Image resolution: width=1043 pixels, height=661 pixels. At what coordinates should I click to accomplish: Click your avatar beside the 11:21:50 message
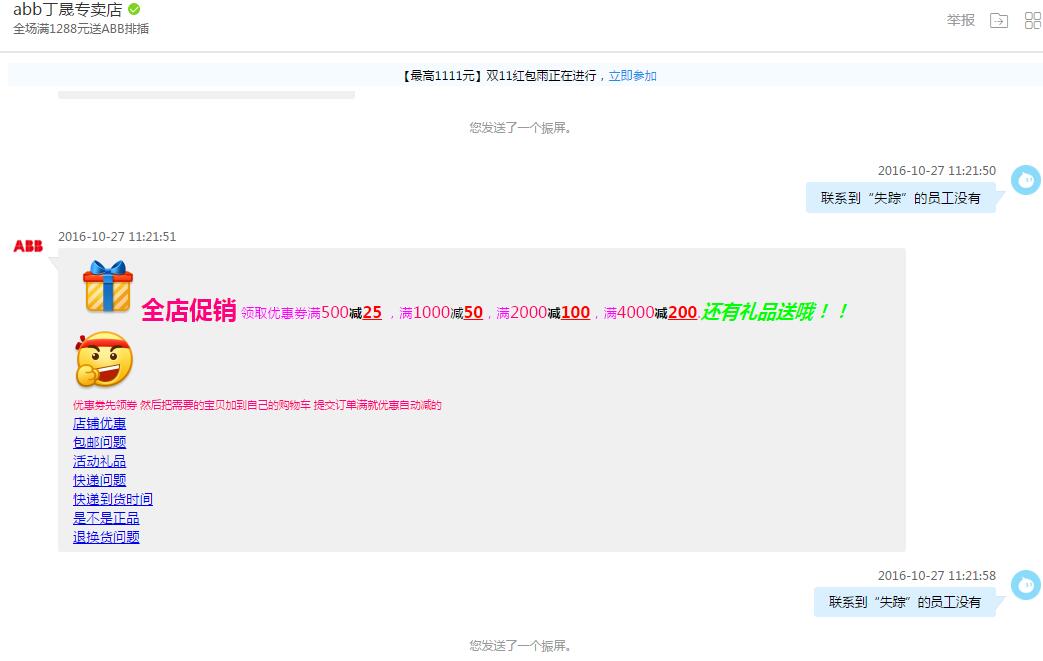1026,180
